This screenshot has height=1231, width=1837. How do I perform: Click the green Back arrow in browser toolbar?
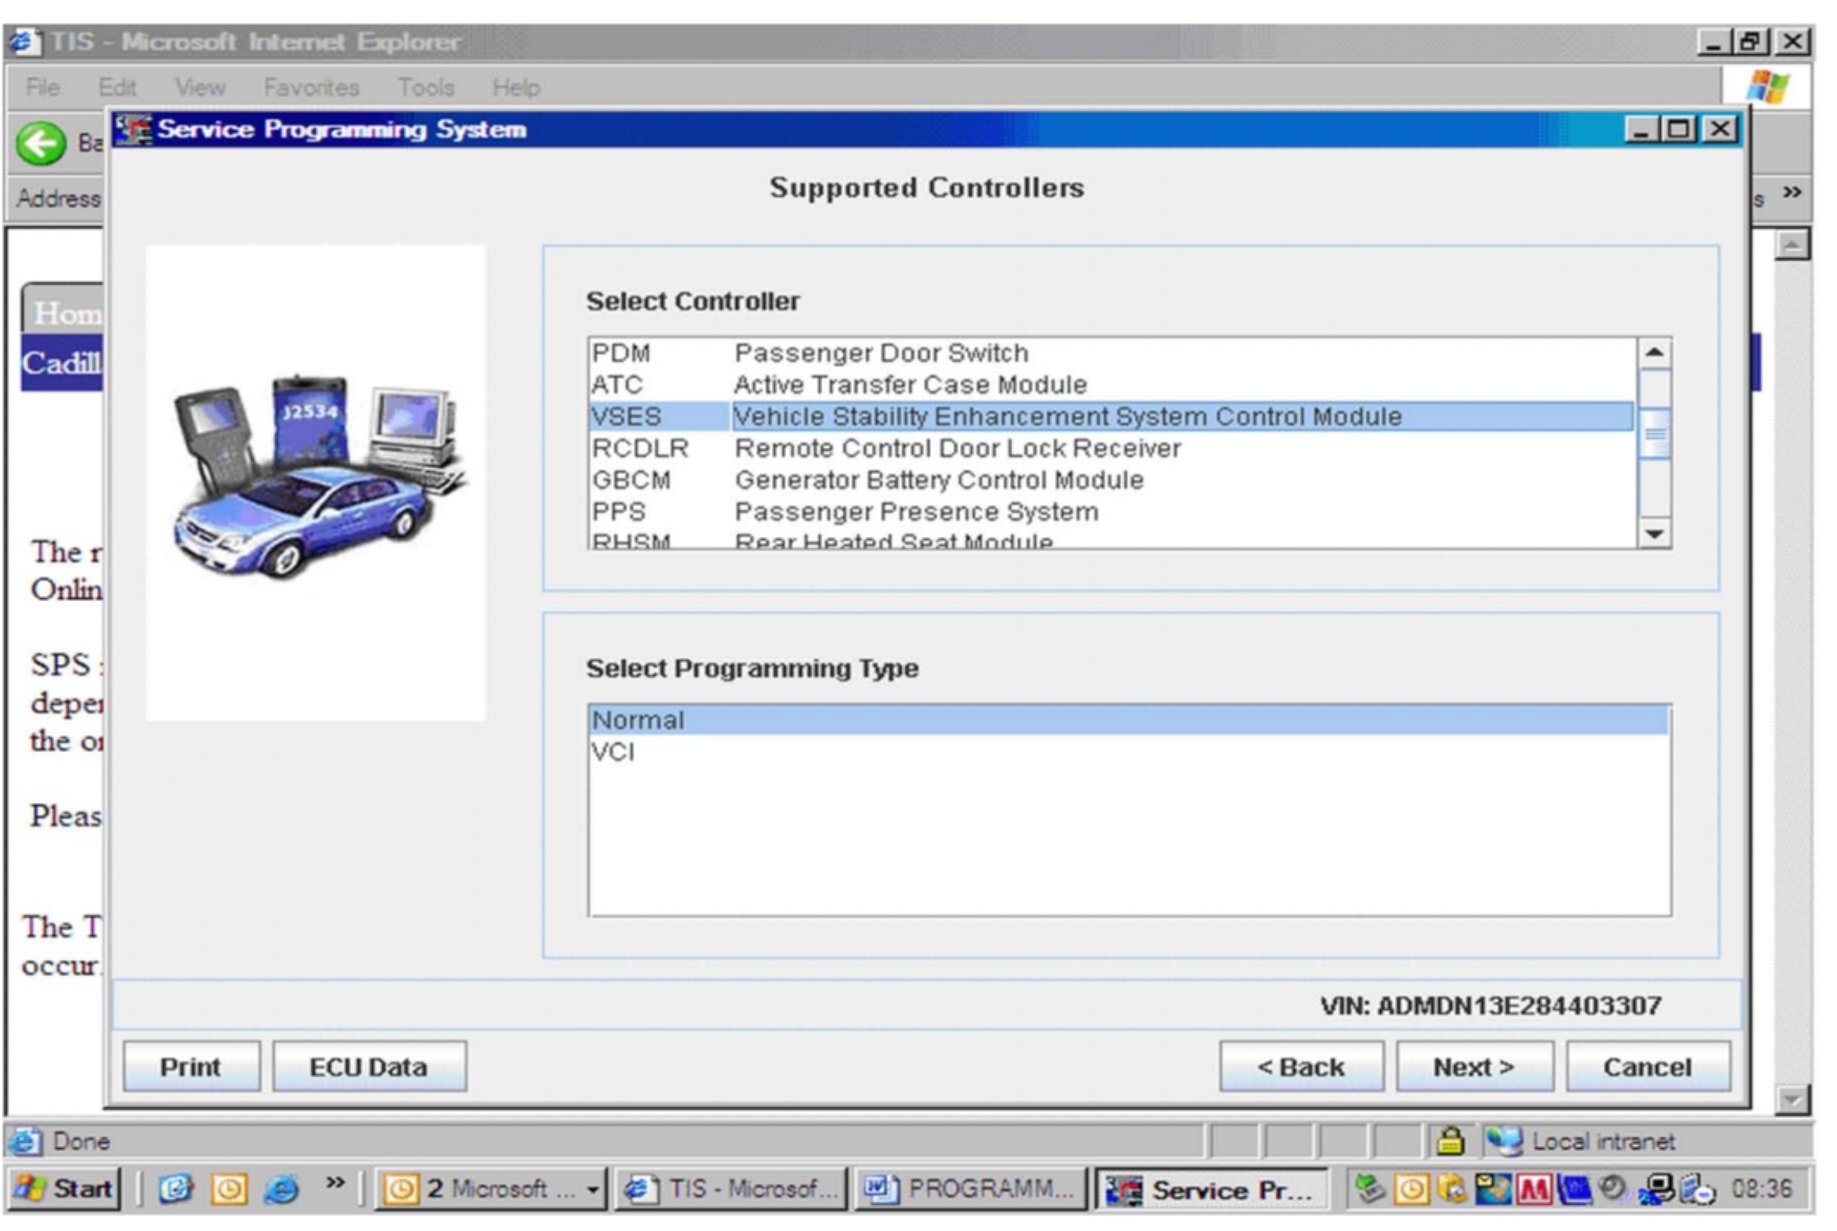(40, 143)
